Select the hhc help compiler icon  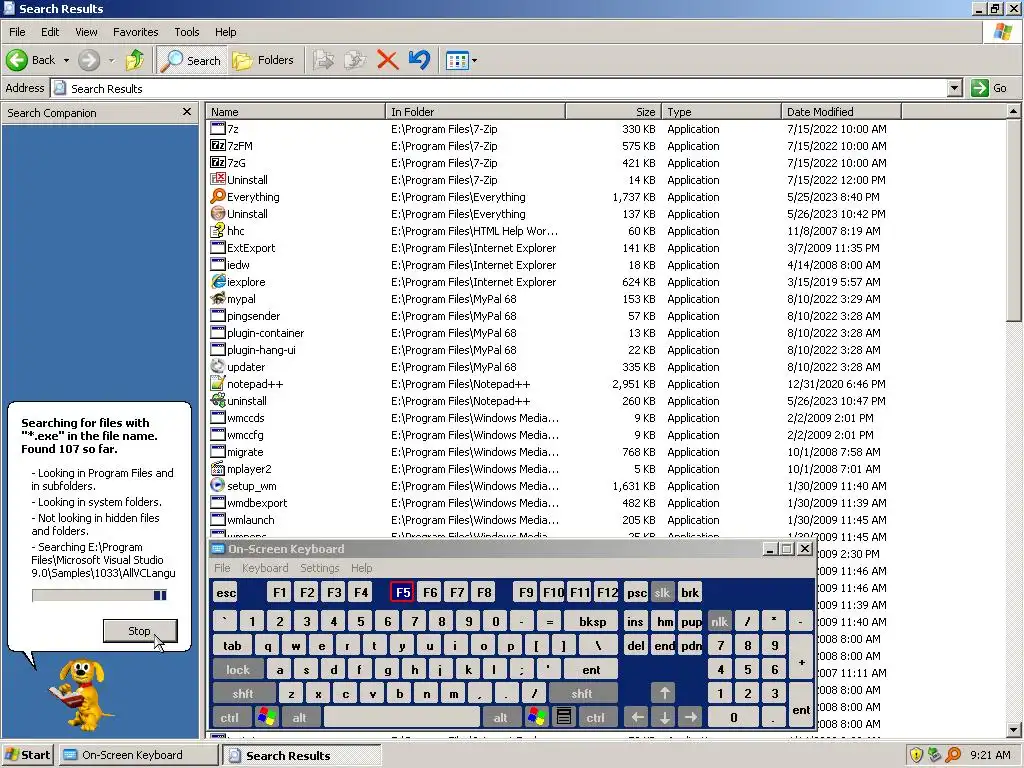(x=218, y=231)
